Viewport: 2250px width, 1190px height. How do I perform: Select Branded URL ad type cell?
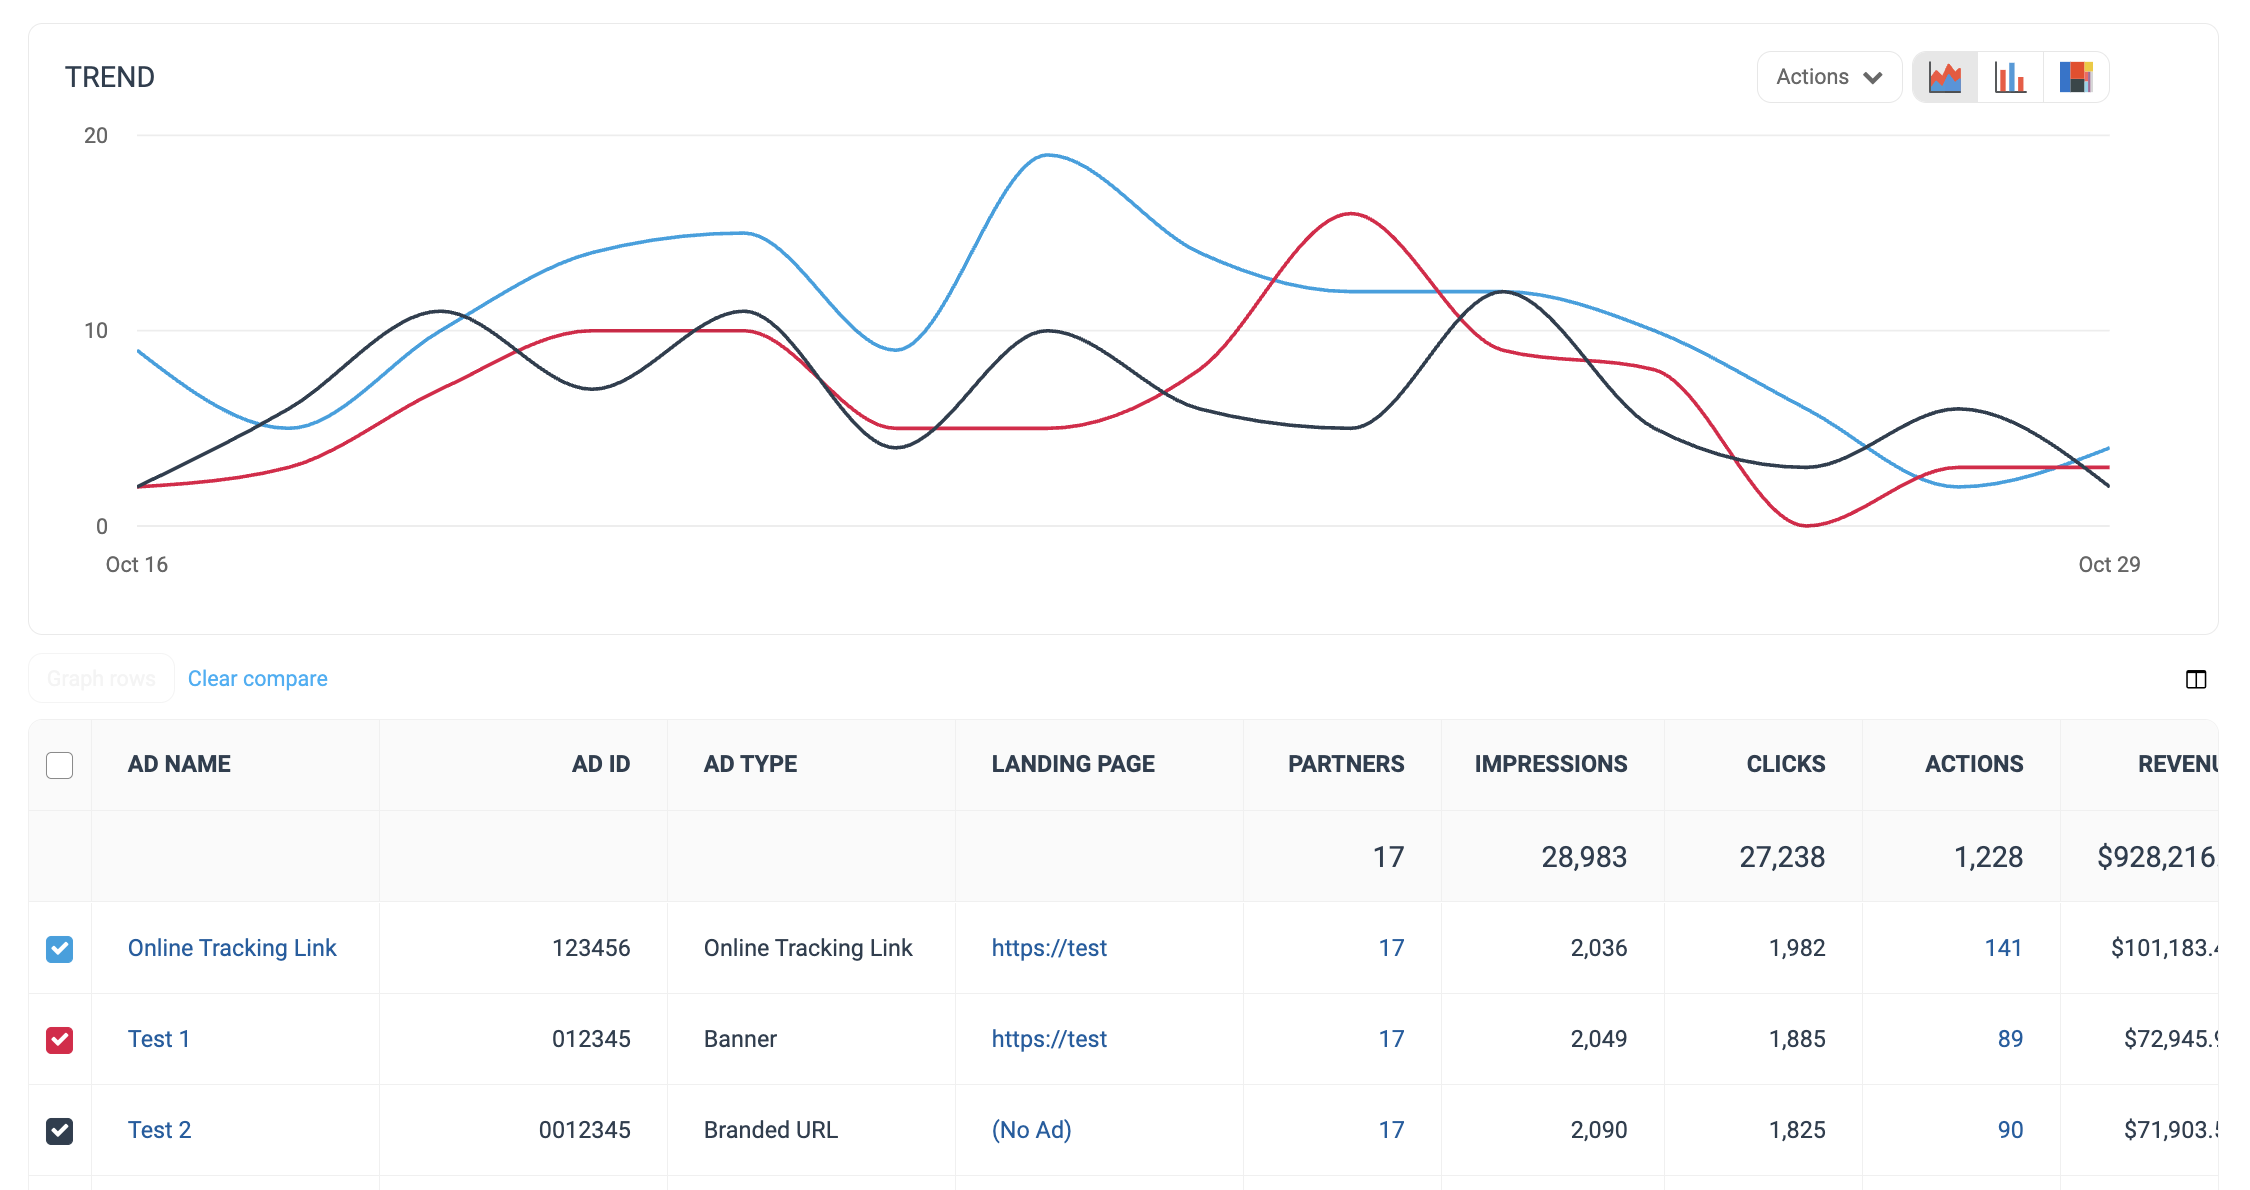coord(771,1130)
